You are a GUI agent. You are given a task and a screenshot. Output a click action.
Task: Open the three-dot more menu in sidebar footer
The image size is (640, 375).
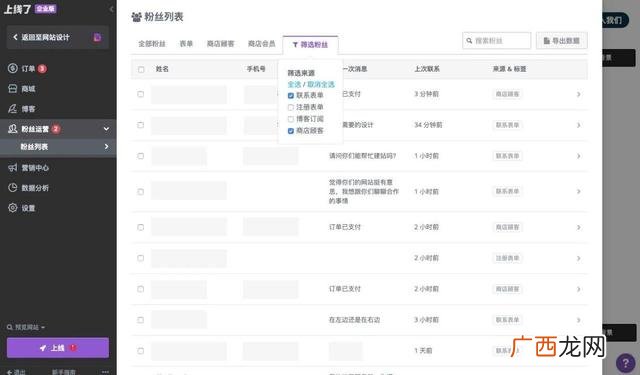pos(105,371)
